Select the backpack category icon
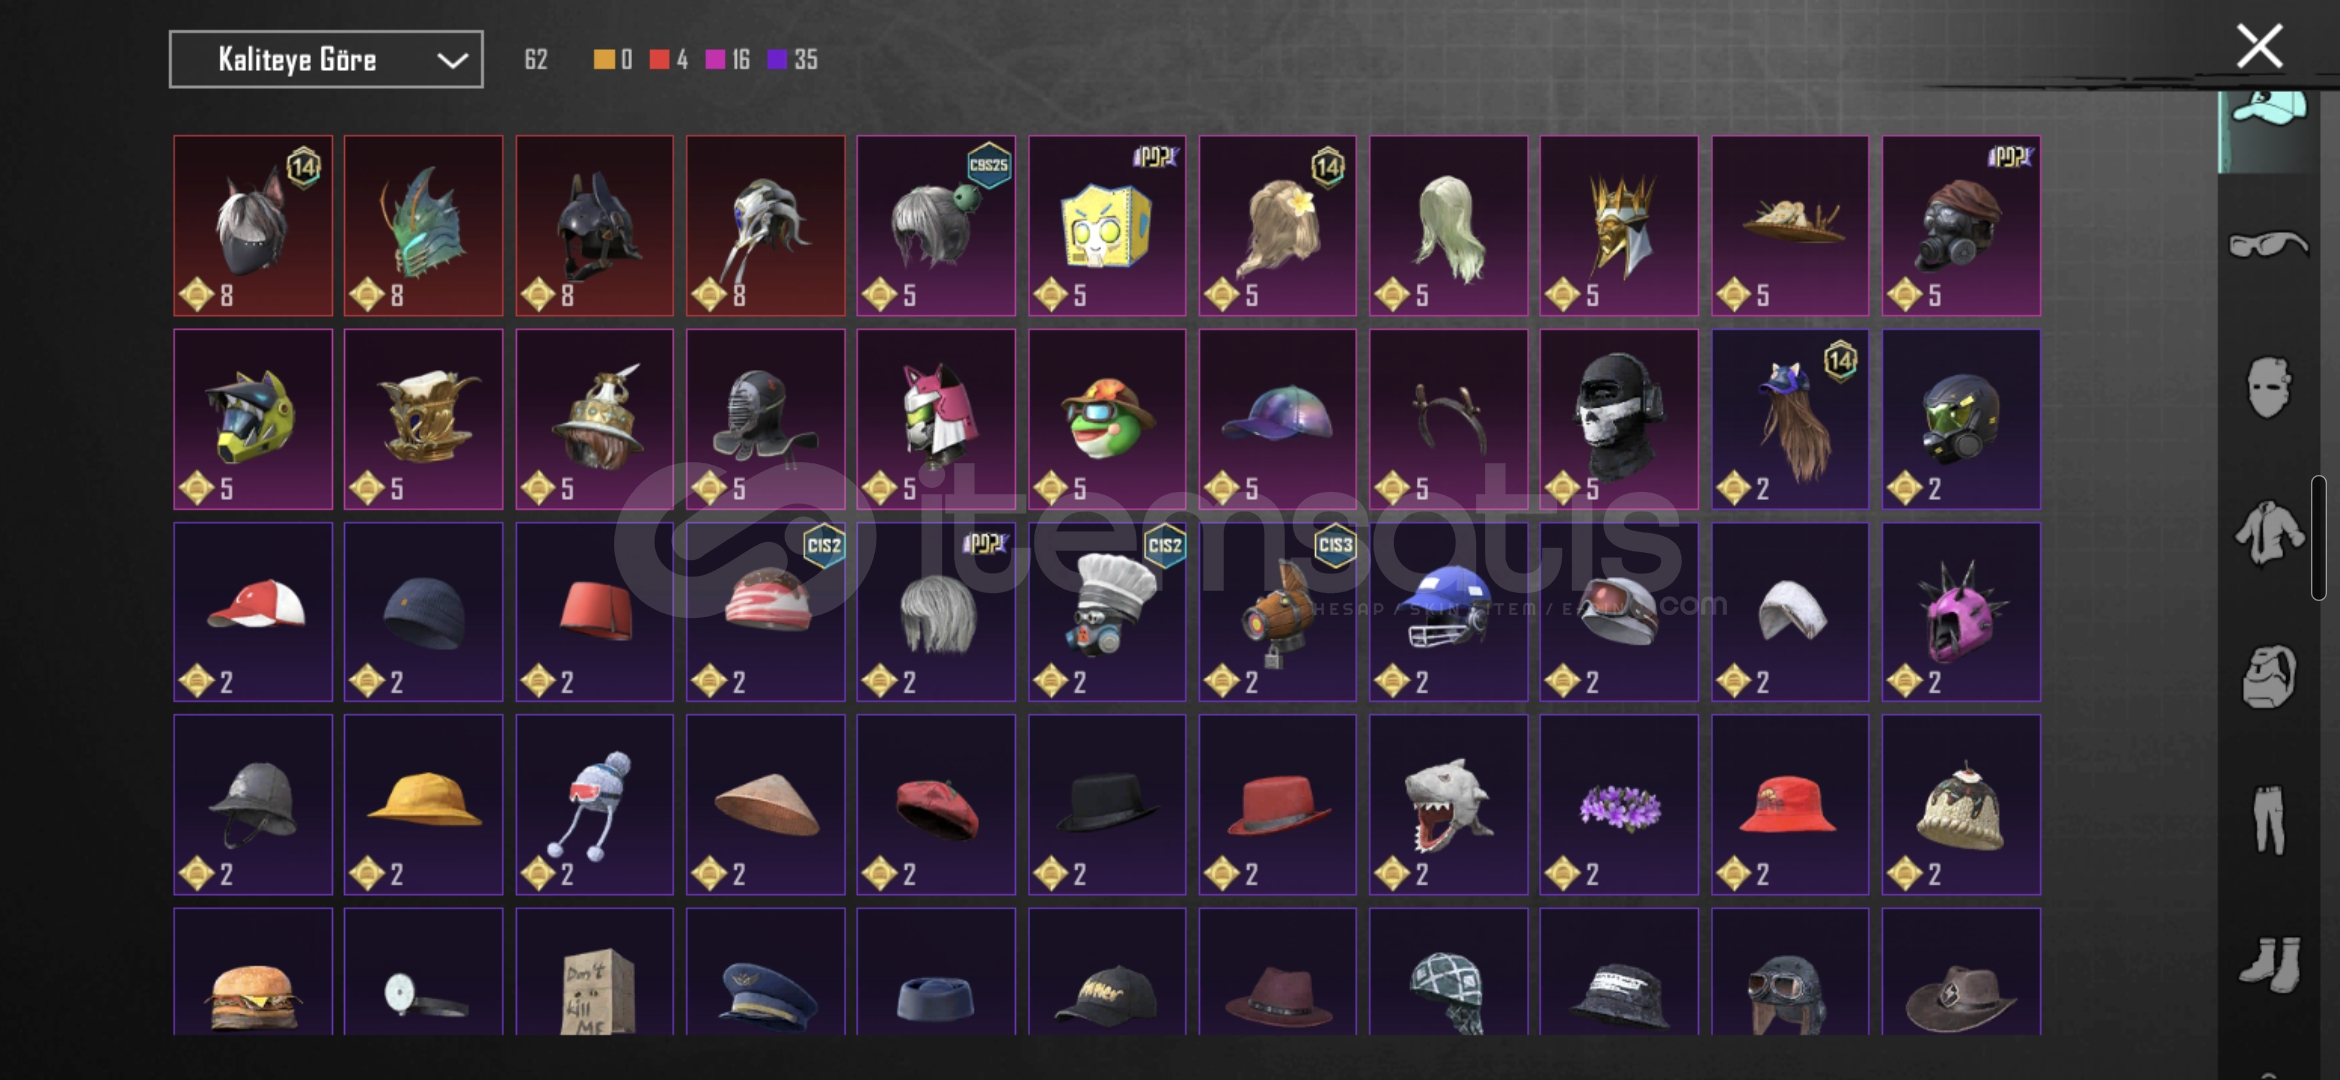 (x=2269, y=677)
